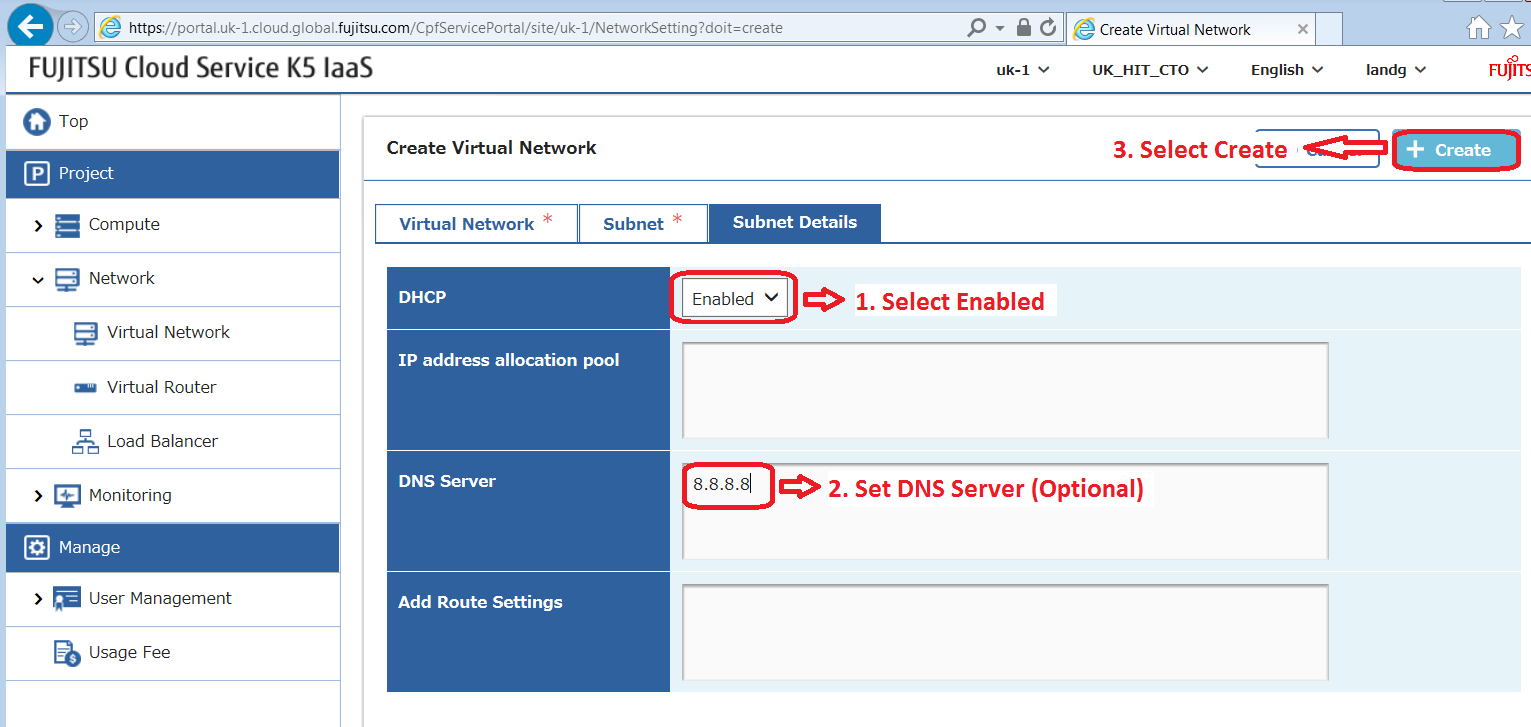1531x727 pixels.
Task: Click the Virtual Router icon
Action: click(86, 388)
